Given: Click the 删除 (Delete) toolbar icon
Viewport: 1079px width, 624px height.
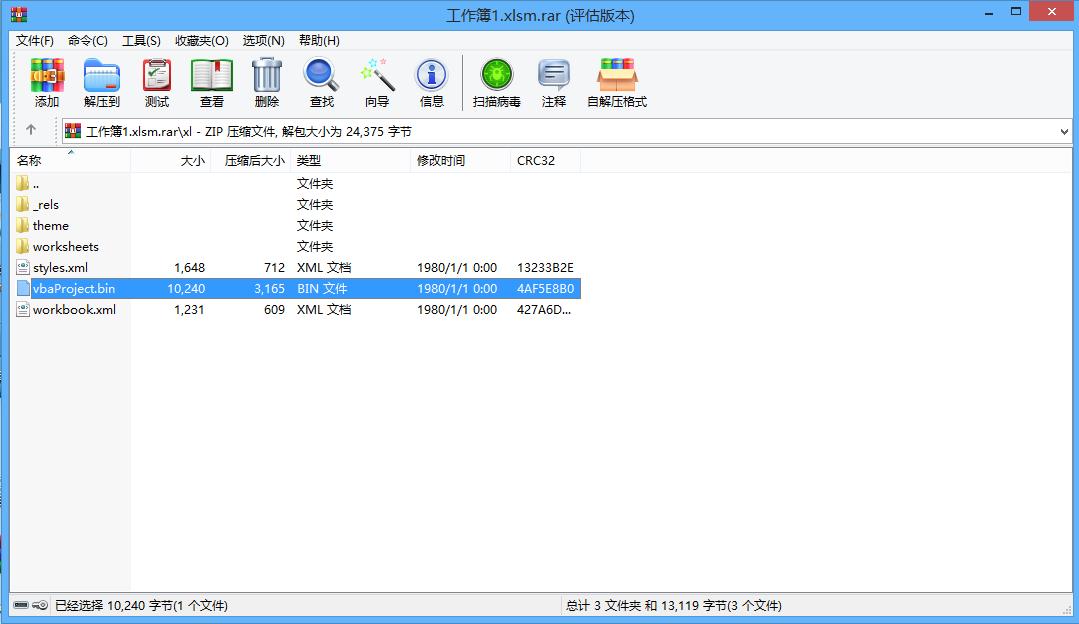Looking at the screenshot, I should pyautogui.click(x=266, y=80).
